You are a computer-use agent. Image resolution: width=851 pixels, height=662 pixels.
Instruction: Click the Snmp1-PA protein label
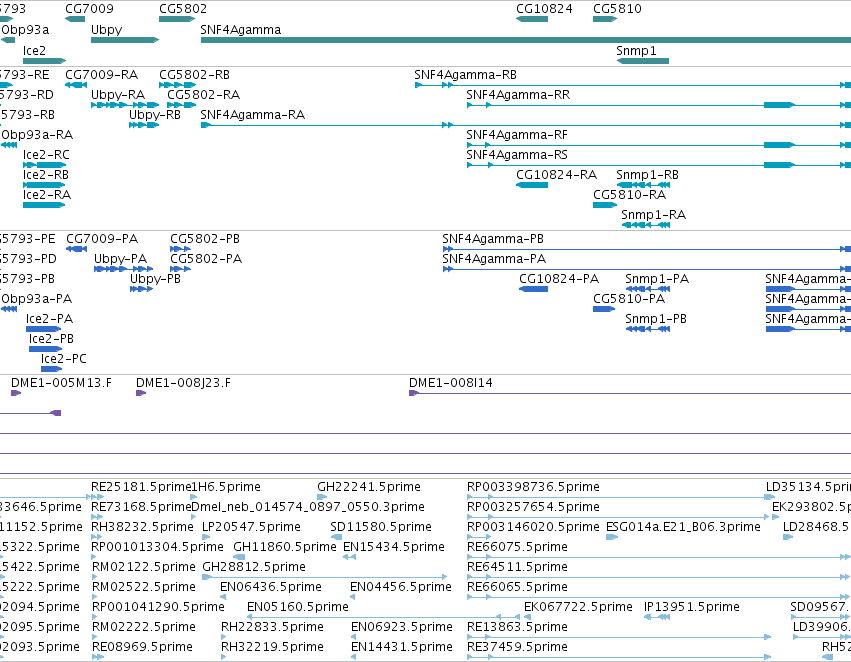[657, 279]
